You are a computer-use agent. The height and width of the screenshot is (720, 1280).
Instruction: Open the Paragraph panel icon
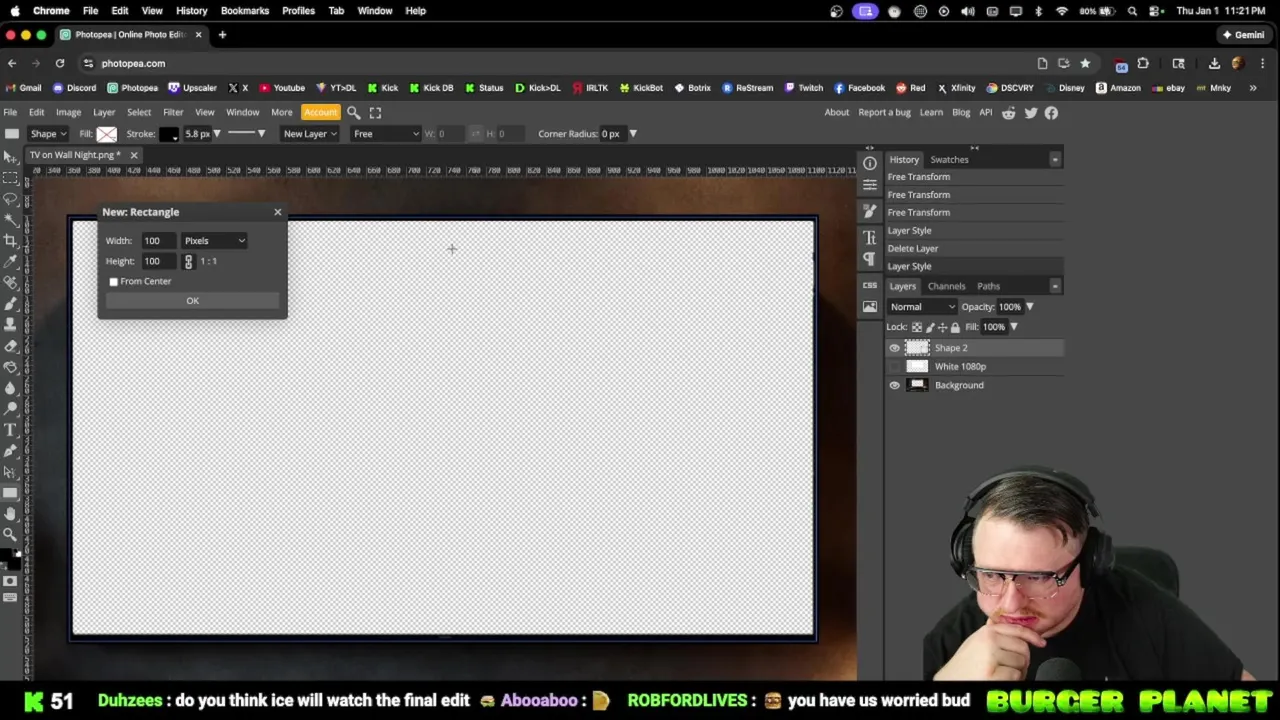[870, 259]
